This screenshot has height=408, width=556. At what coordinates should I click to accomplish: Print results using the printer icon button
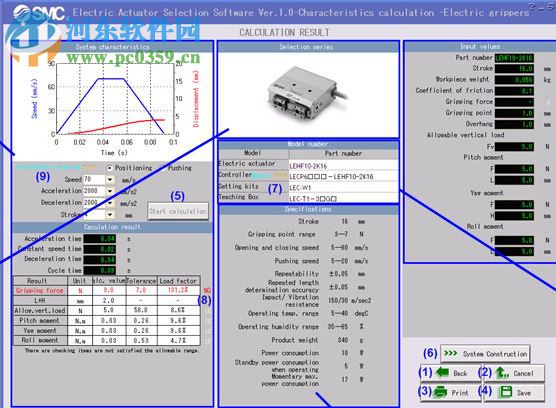[450, 392]
